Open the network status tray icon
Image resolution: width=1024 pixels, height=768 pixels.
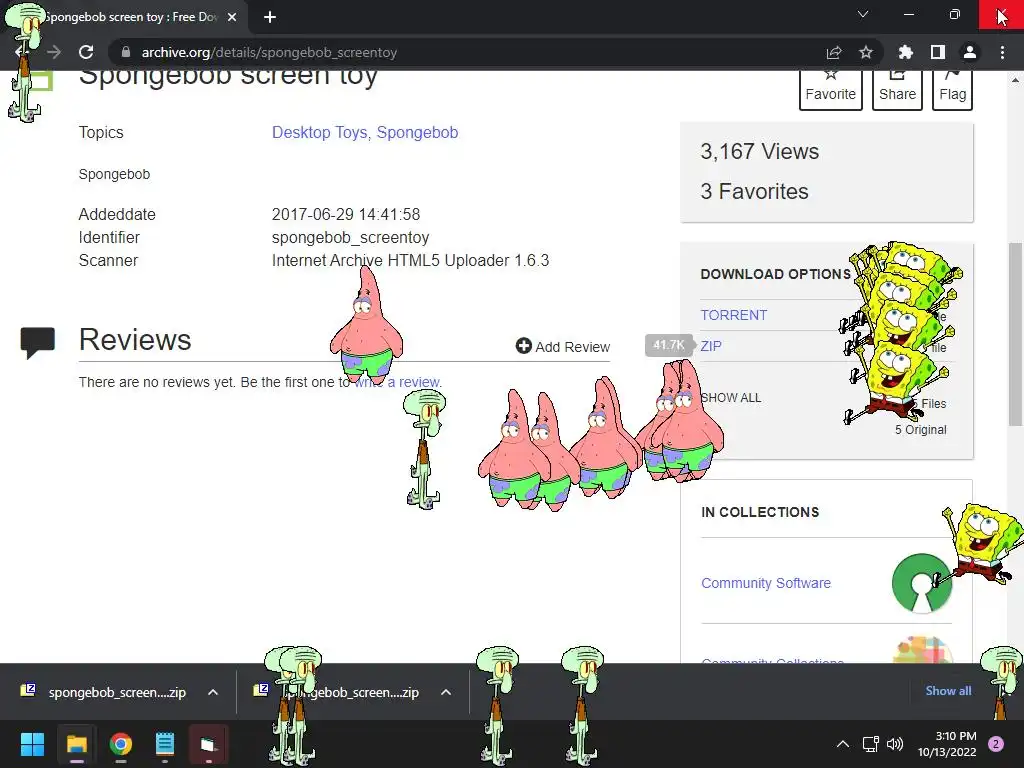pos(871,744)
